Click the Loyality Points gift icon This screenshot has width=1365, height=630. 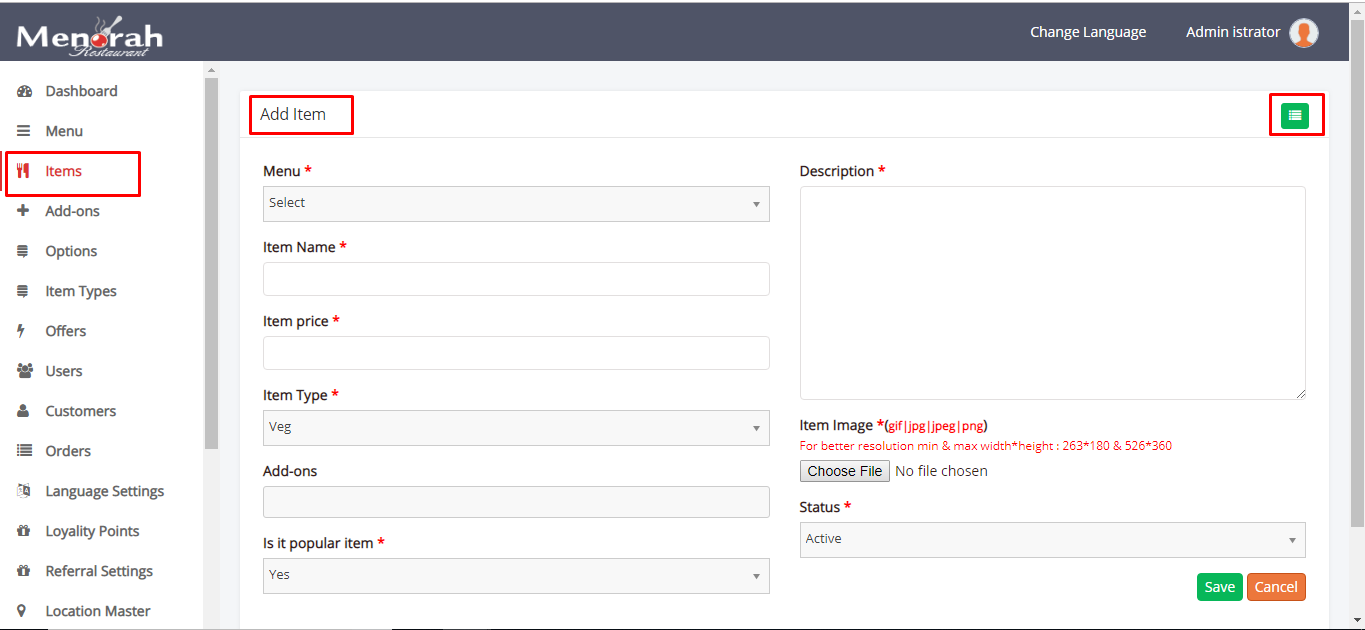coord(24,531)
